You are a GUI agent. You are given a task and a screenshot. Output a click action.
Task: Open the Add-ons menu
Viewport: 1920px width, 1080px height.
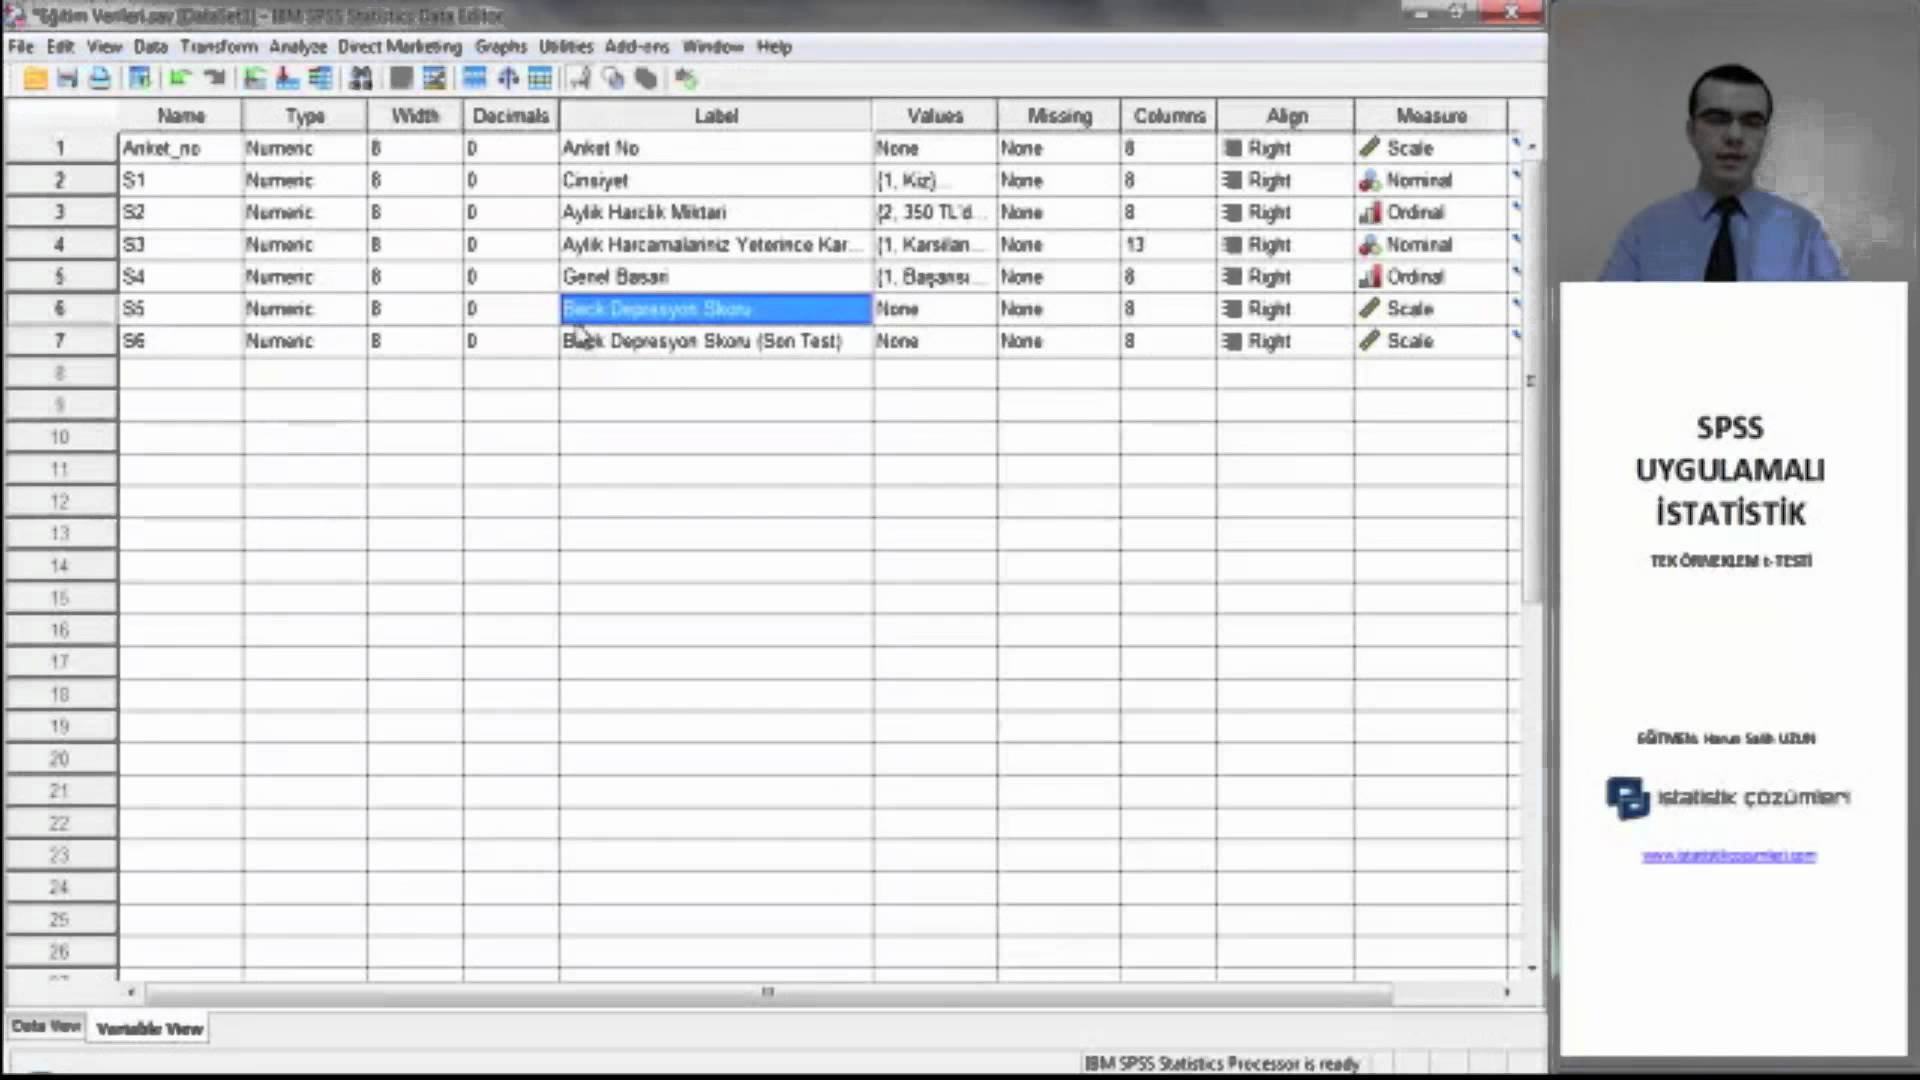(x=637, y=46)
